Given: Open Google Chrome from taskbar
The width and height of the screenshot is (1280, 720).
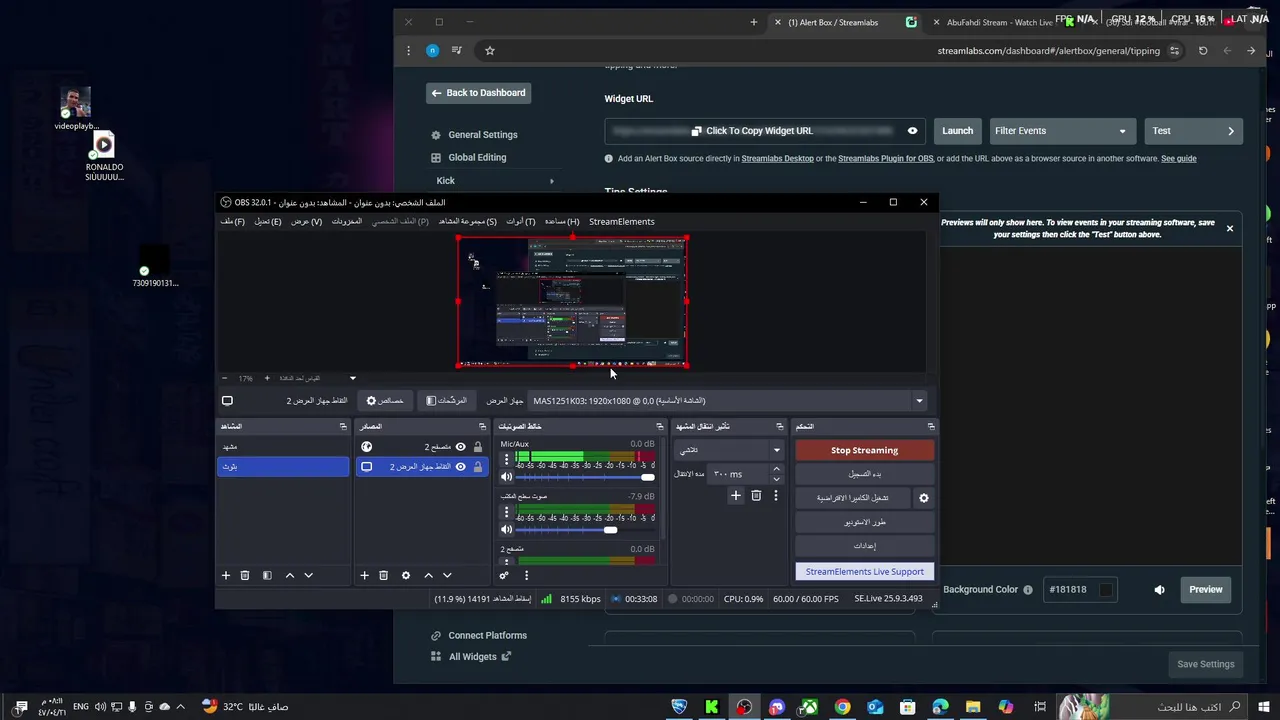Looking at the screenshot, I should point(842,707).
